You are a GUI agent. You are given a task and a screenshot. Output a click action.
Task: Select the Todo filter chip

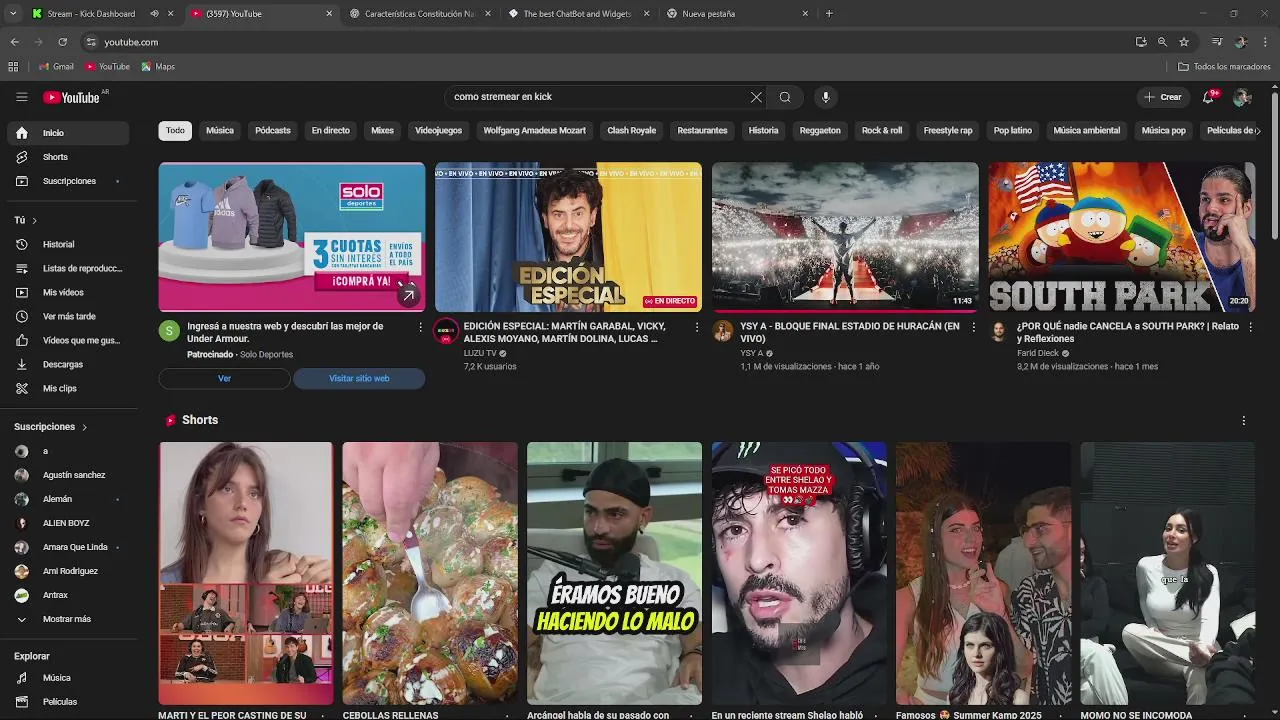pyautogui.click(x=175, y=131)
